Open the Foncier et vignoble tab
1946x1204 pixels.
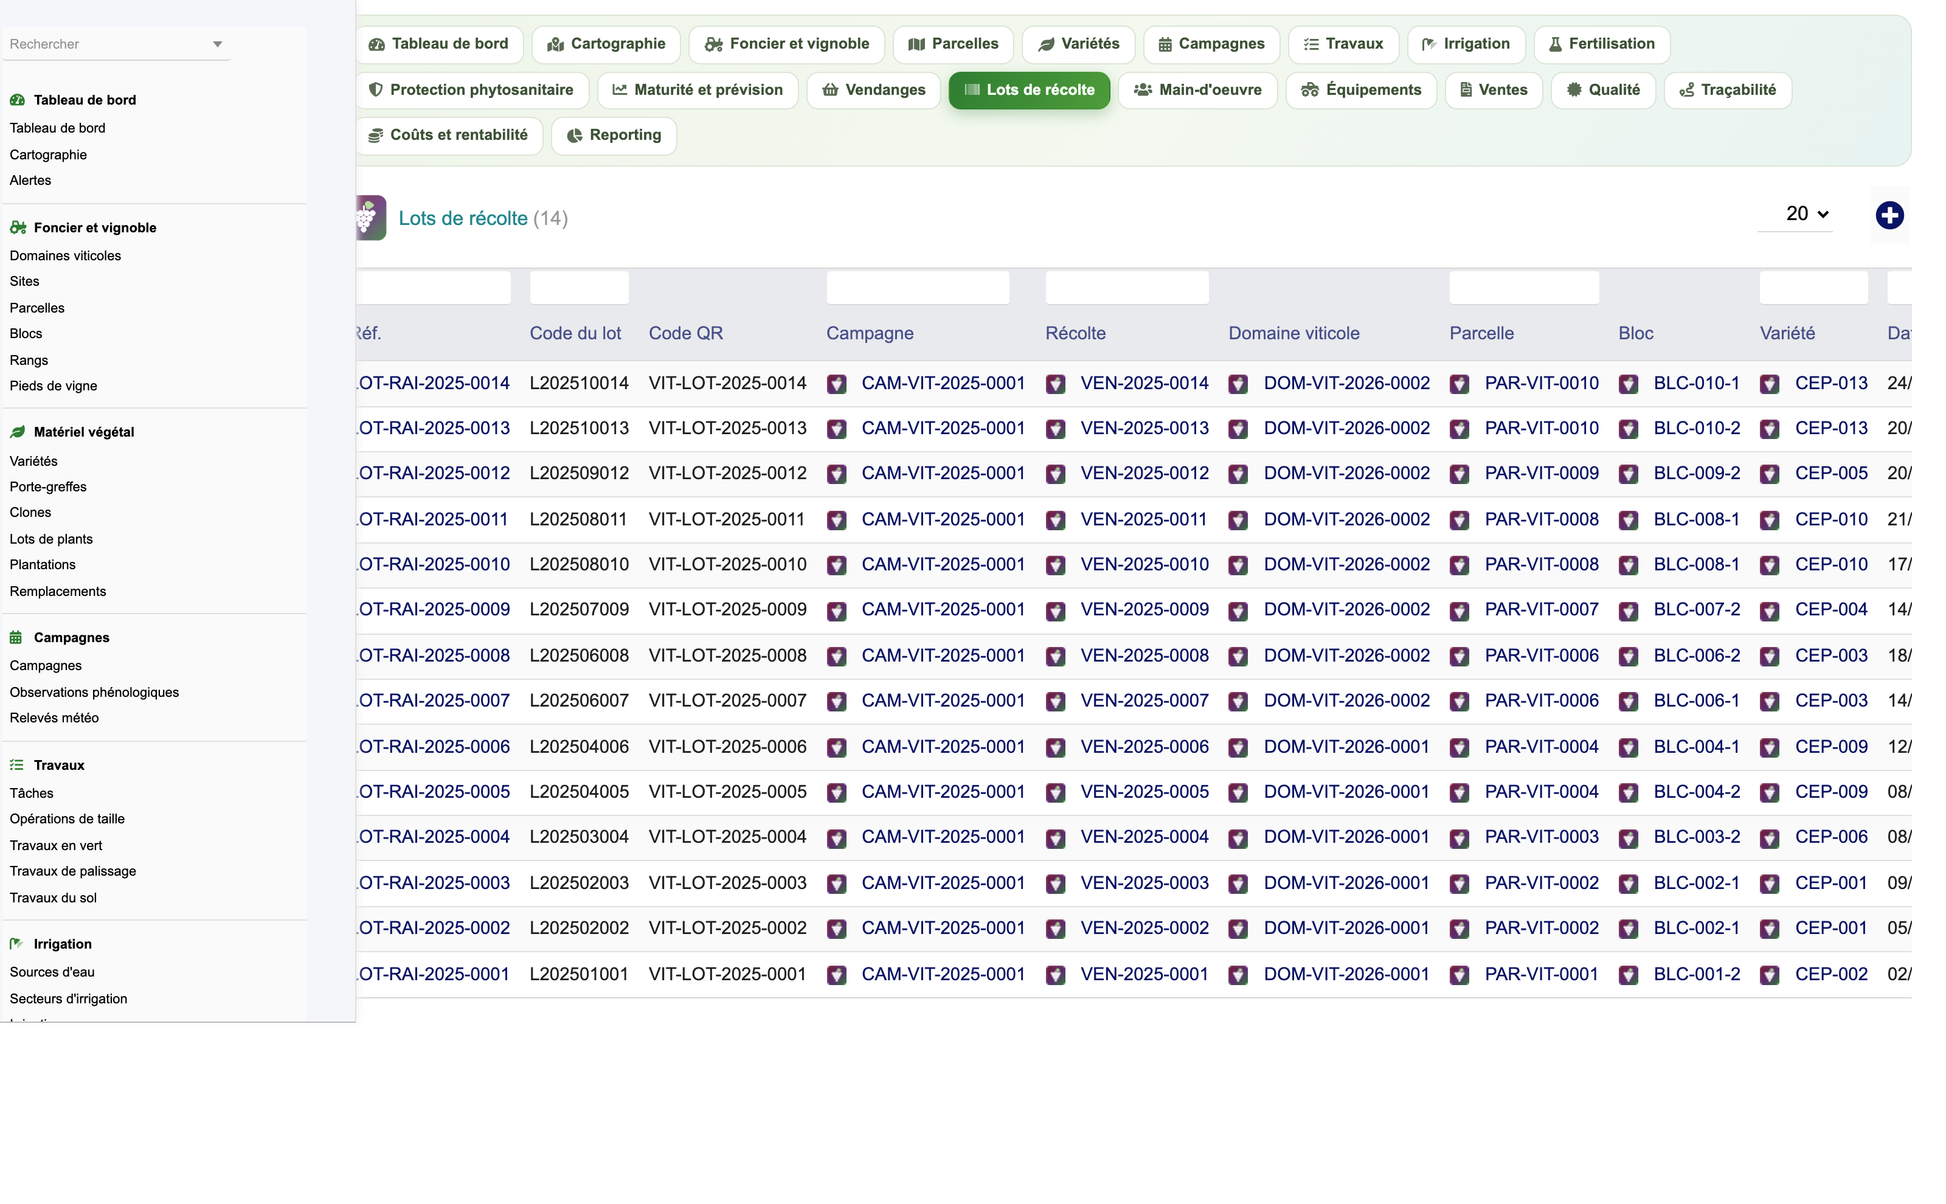(787, 44)
